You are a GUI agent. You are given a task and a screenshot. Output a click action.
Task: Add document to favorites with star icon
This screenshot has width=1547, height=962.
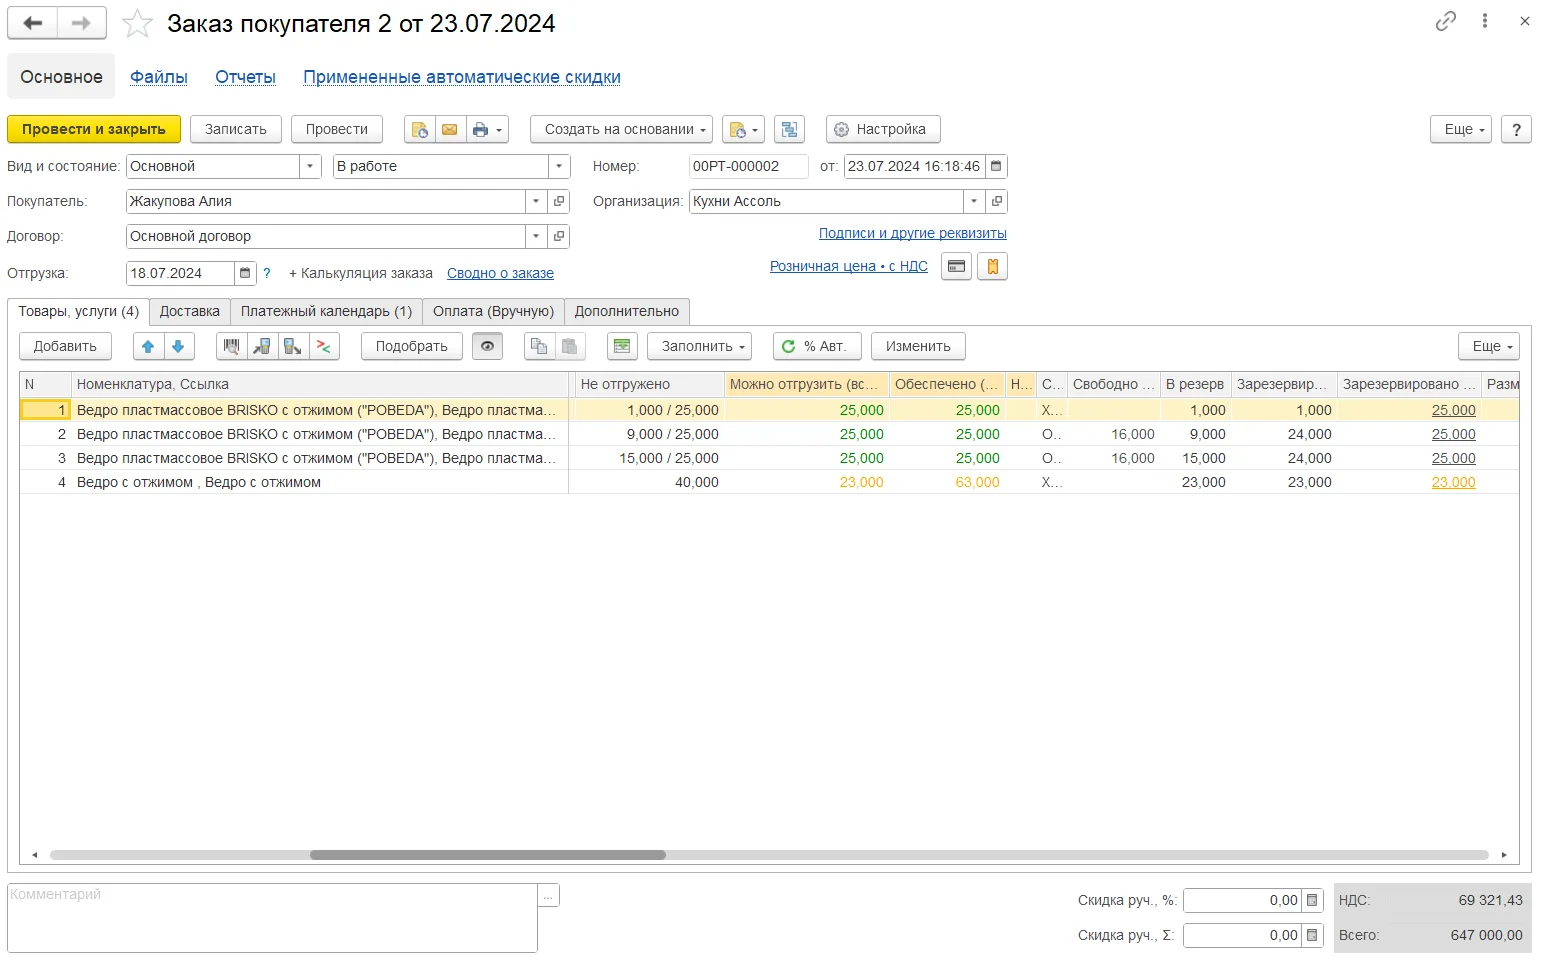[137, 23]
